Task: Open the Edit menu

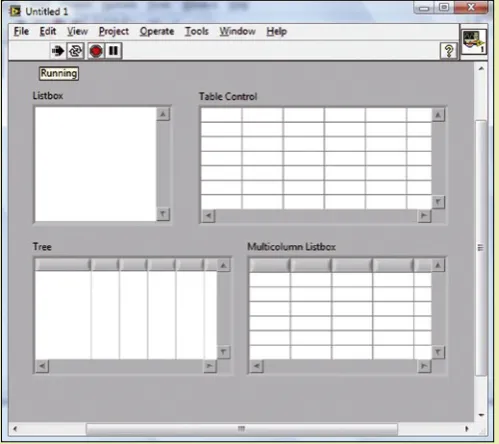Action: tap(48, 31)
